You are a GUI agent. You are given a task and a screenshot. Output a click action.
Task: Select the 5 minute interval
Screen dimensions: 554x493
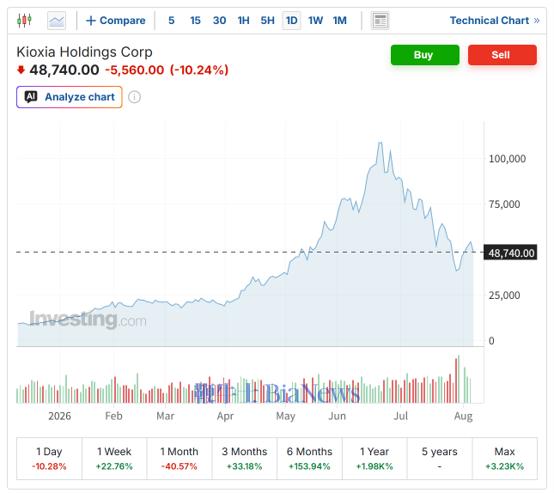click(x=171, y=20)
